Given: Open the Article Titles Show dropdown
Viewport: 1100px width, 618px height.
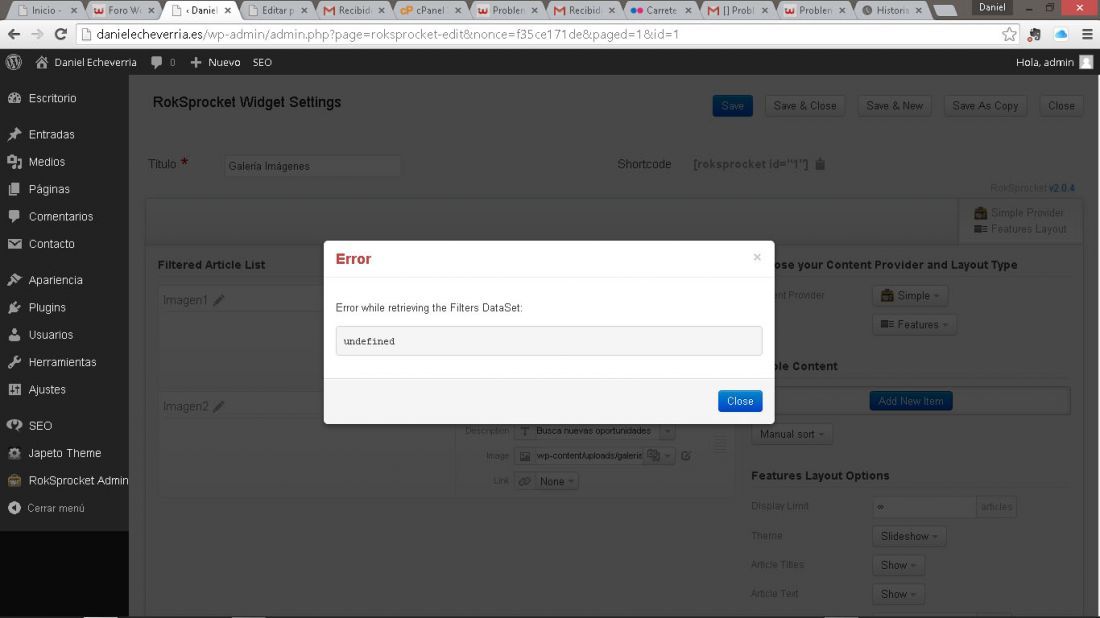Looking at the screenshot, I should click(x=899, y=565).
